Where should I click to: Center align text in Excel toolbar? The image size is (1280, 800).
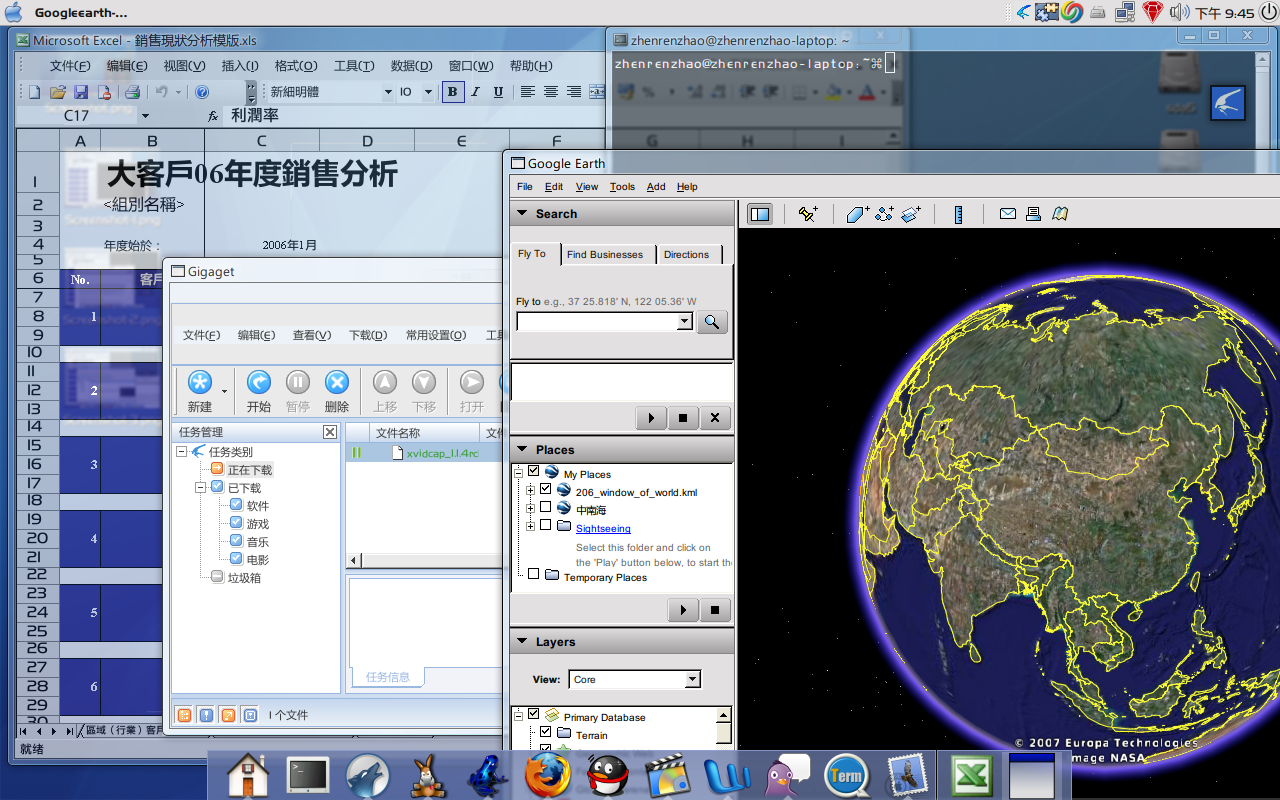point(551,92)
